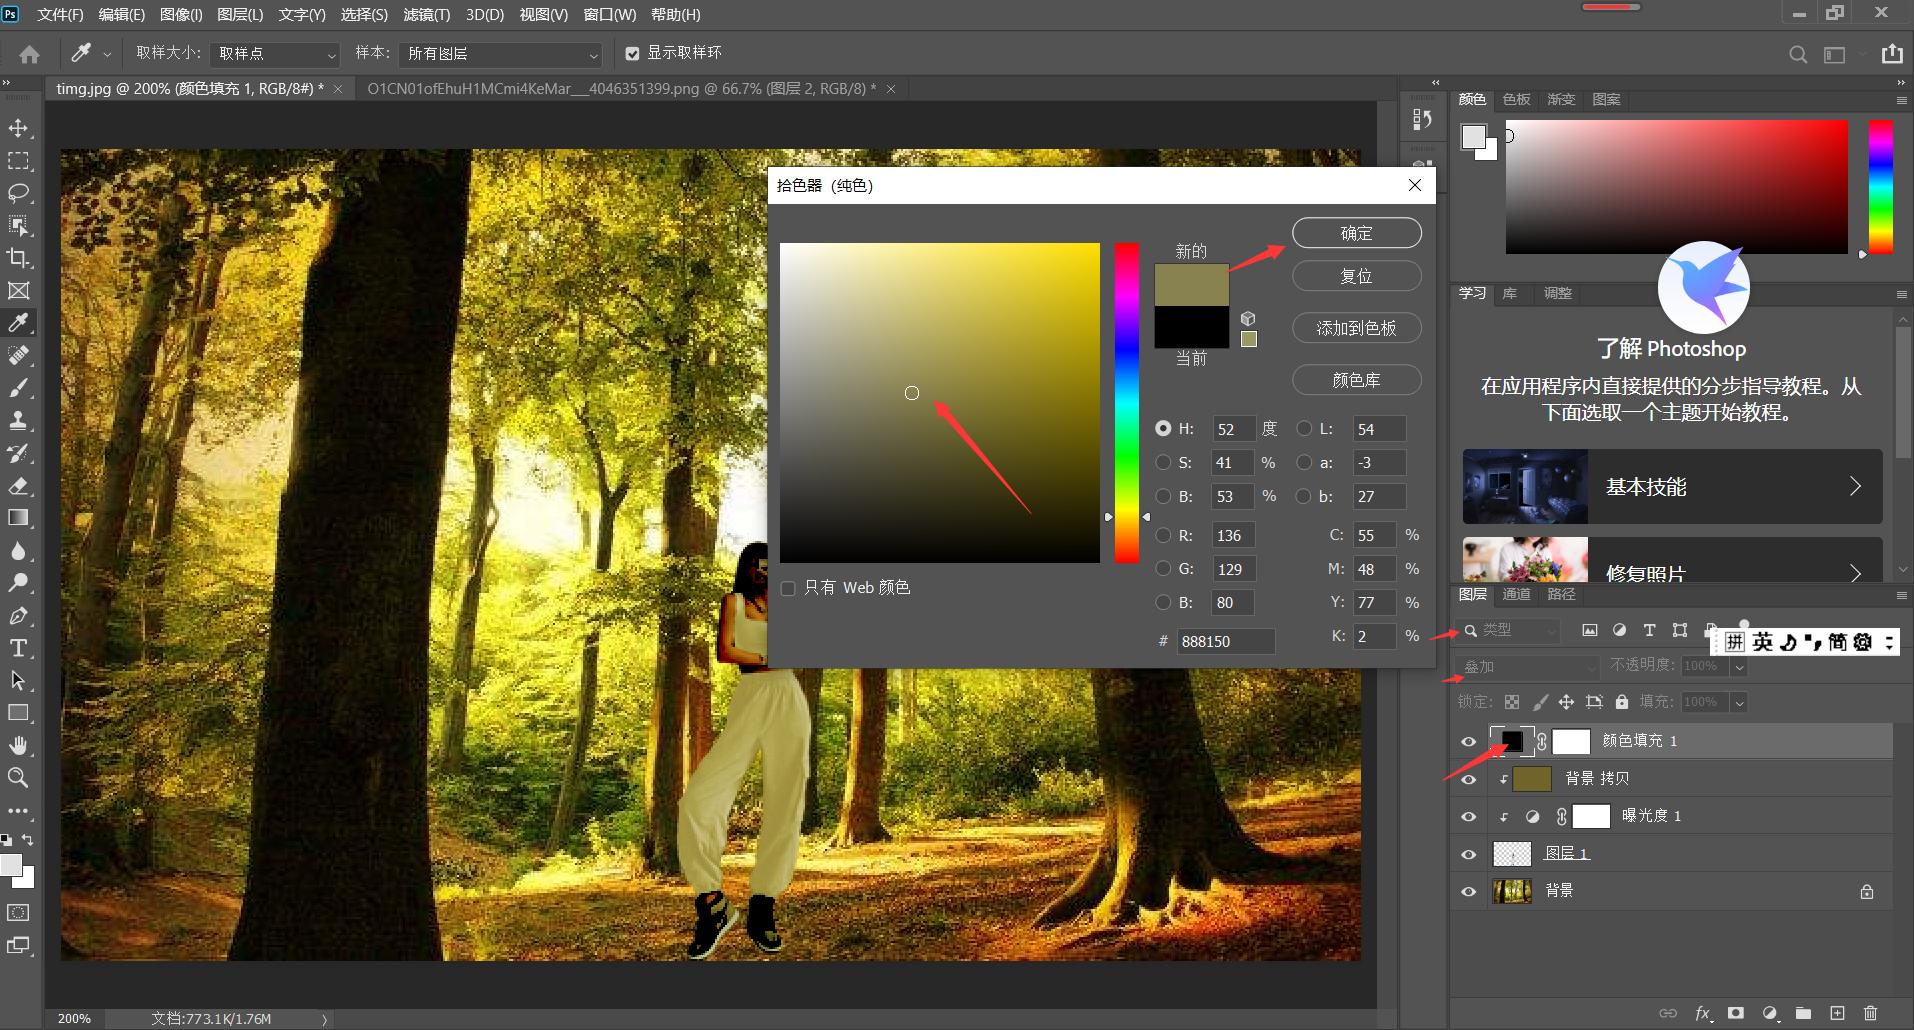Enable the 只有 Web 颜色 checkbox
1914x1030 pixels.
pos(788,588)
